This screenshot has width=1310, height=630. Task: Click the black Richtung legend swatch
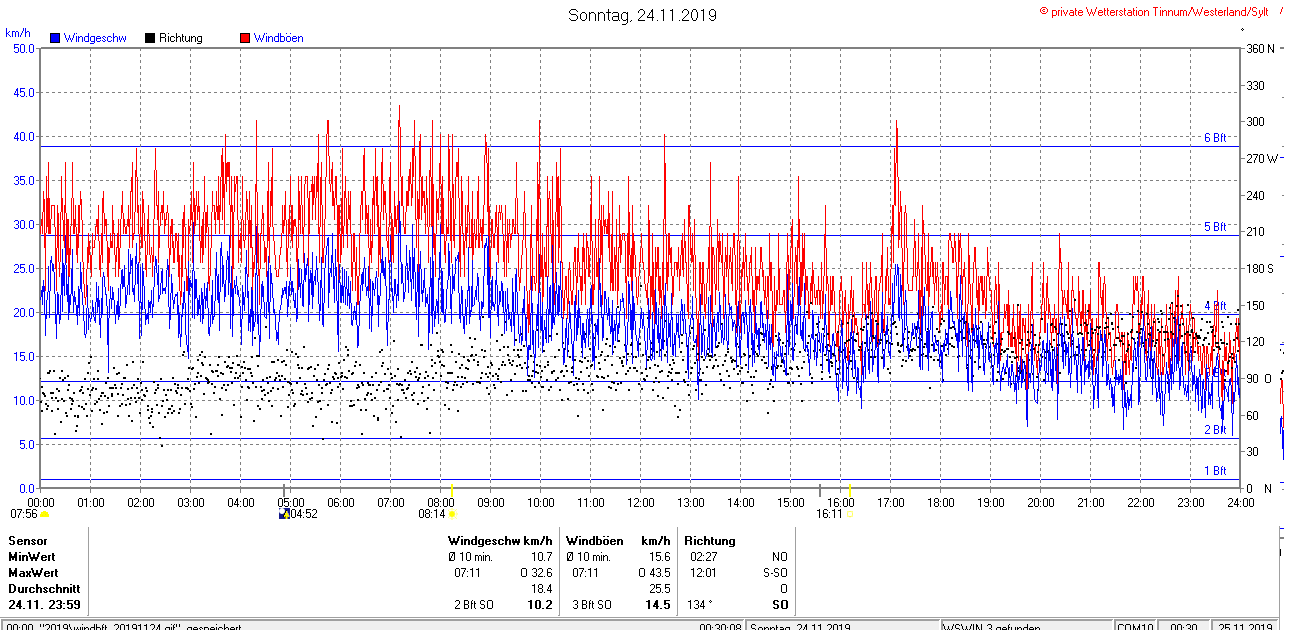[150, 38]
